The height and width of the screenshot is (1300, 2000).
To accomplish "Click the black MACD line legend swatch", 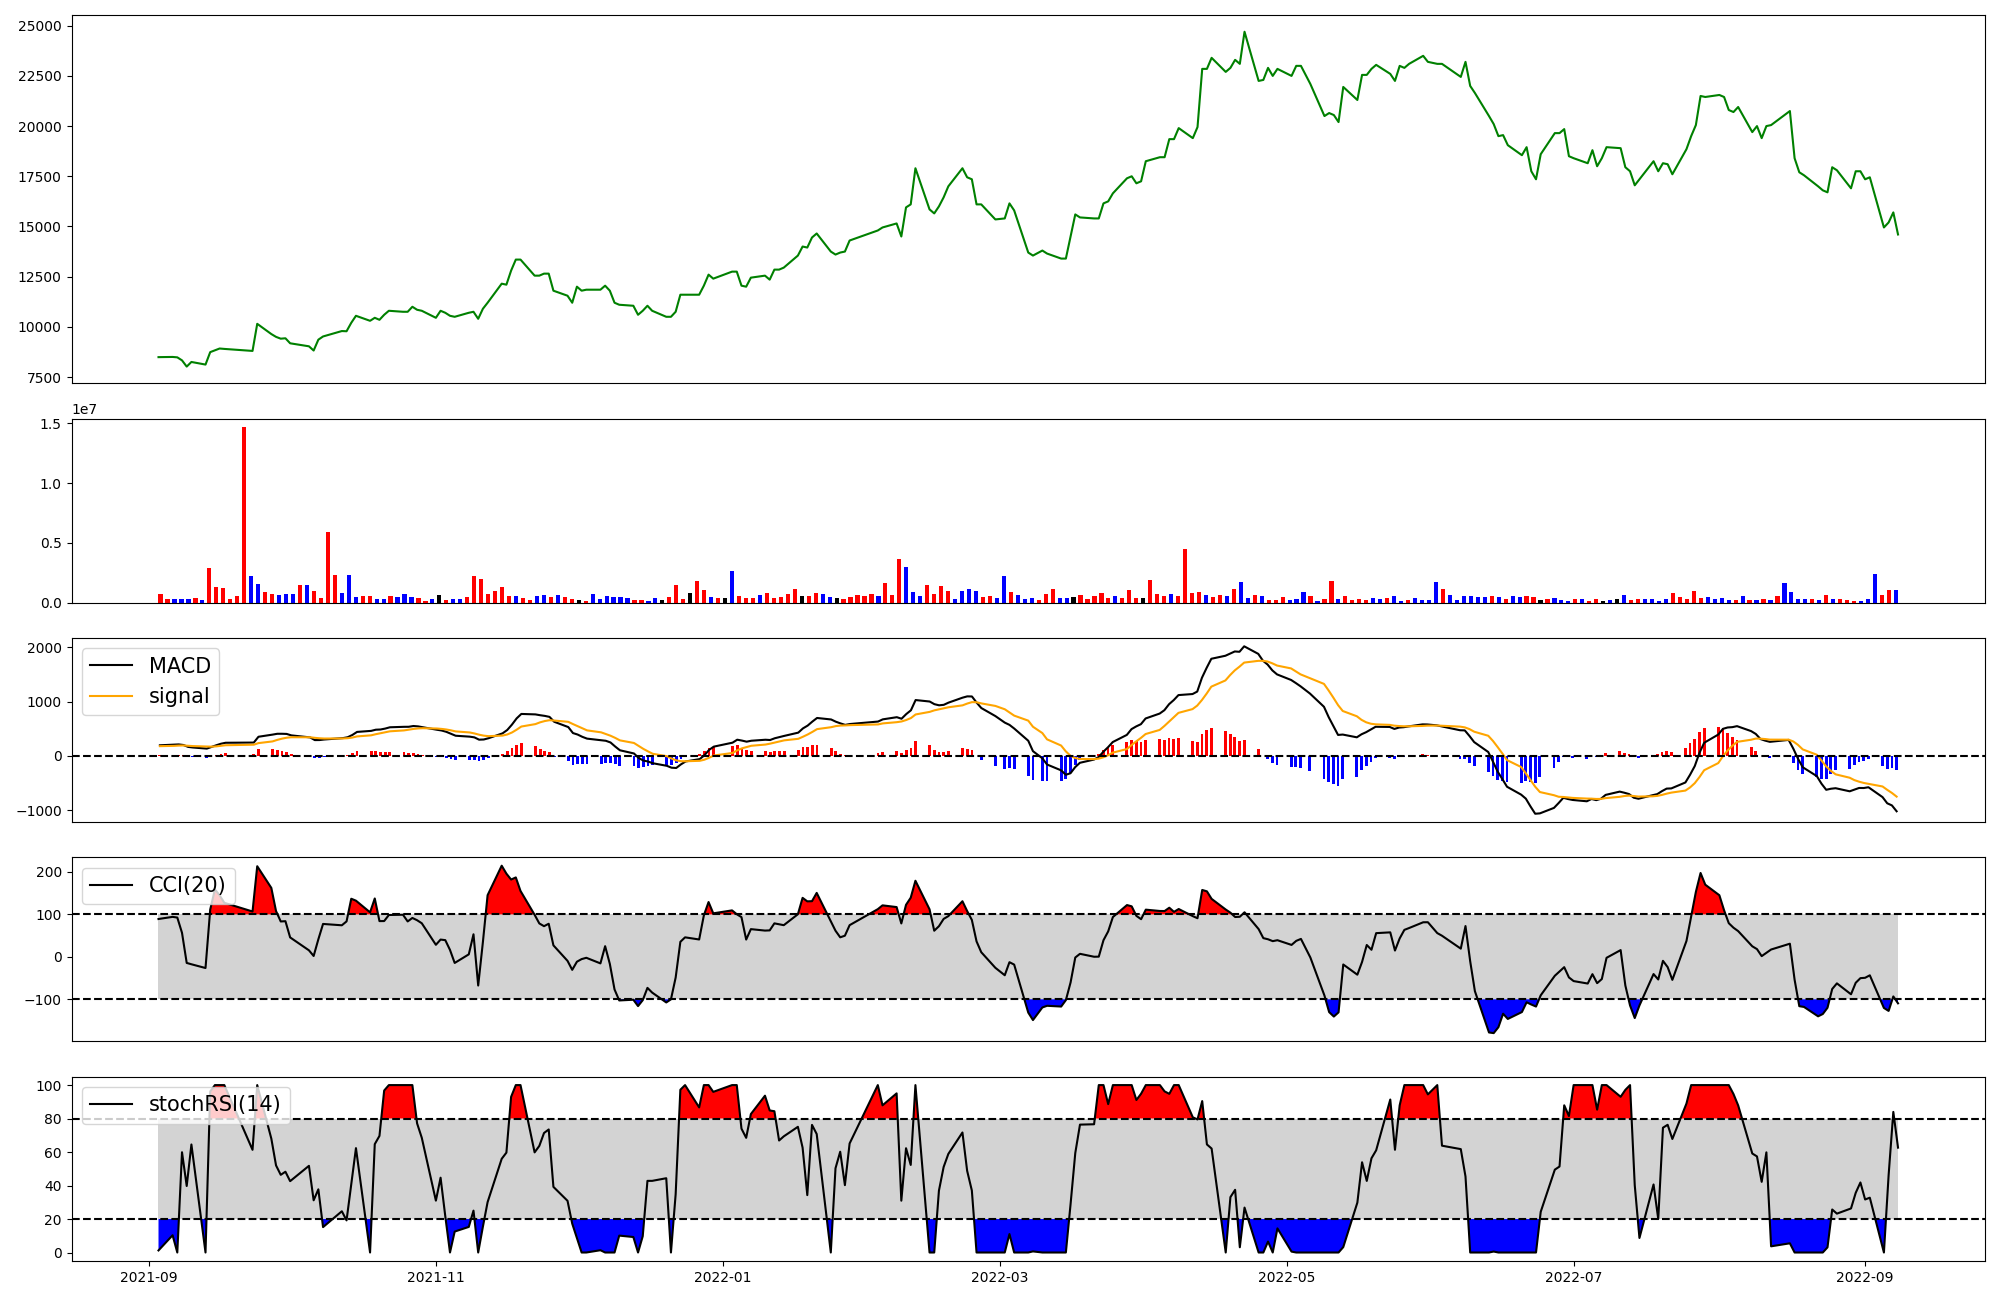I will [111, 666].
